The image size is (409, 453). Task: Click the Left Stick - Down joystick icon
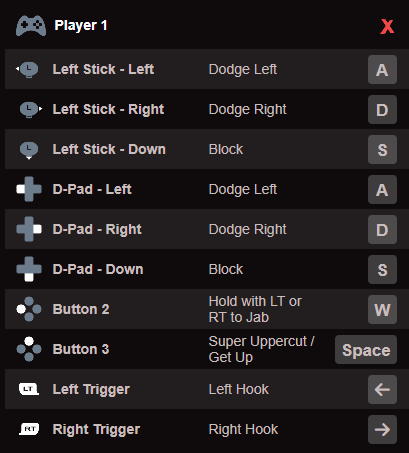pos(29,150)
